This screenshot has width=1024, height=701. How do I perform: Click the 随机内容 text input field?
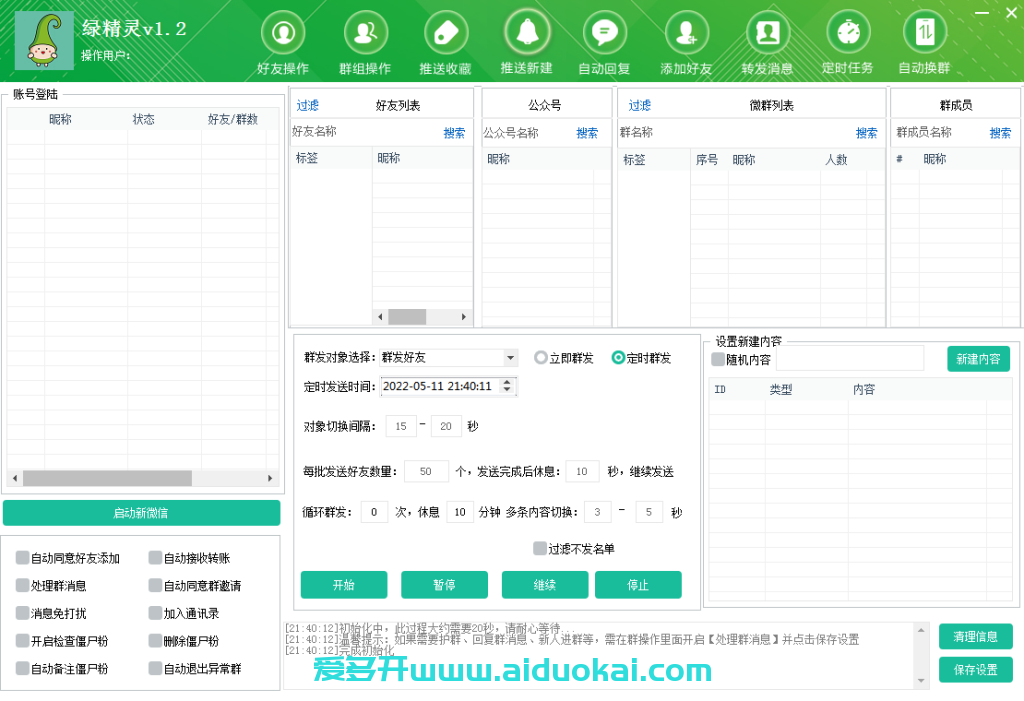pos(850,359)
